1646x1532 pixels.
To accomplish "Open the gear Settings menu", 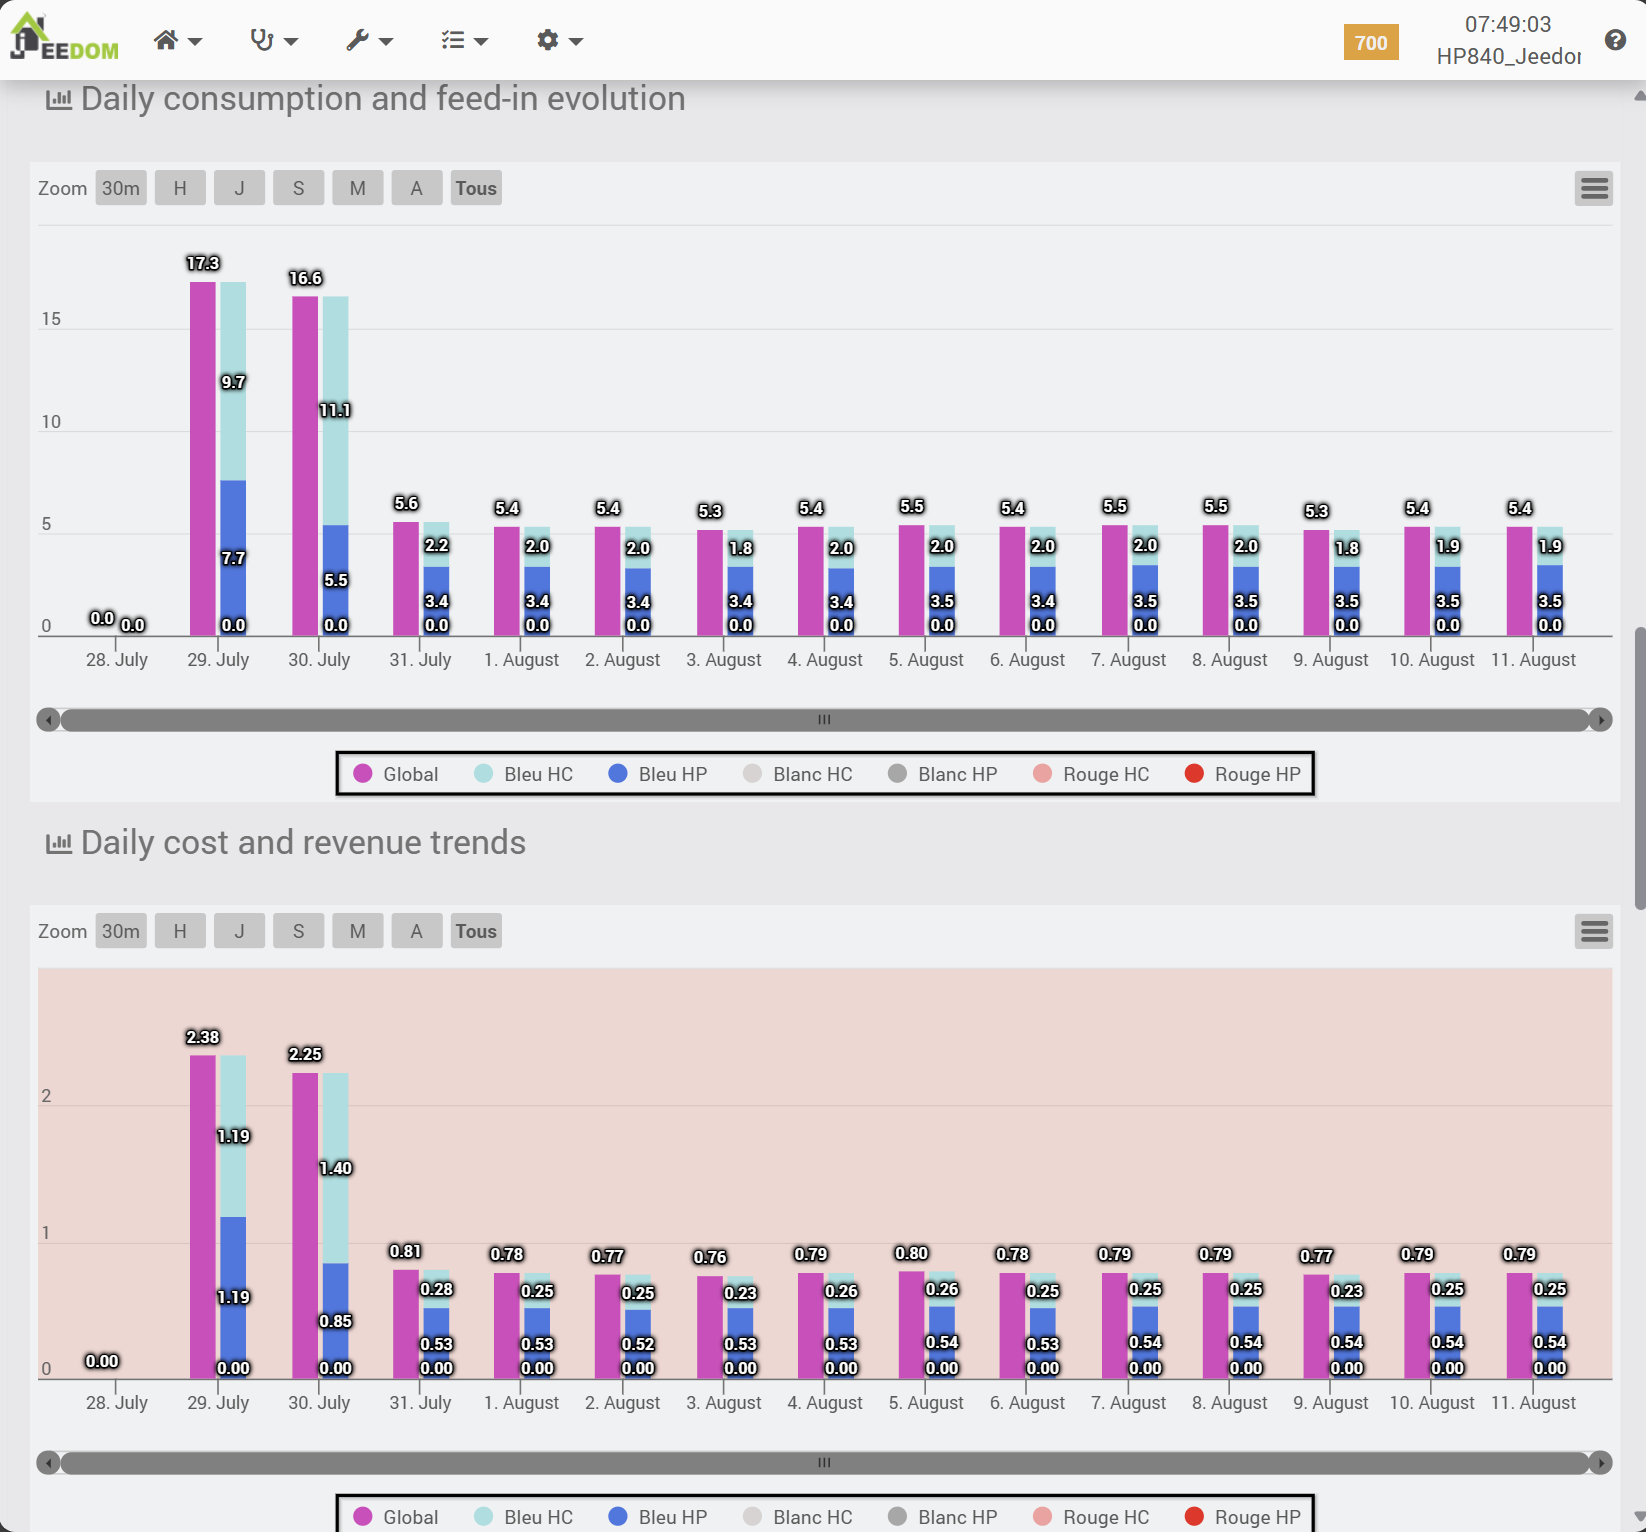I will [x=559, y=40].
